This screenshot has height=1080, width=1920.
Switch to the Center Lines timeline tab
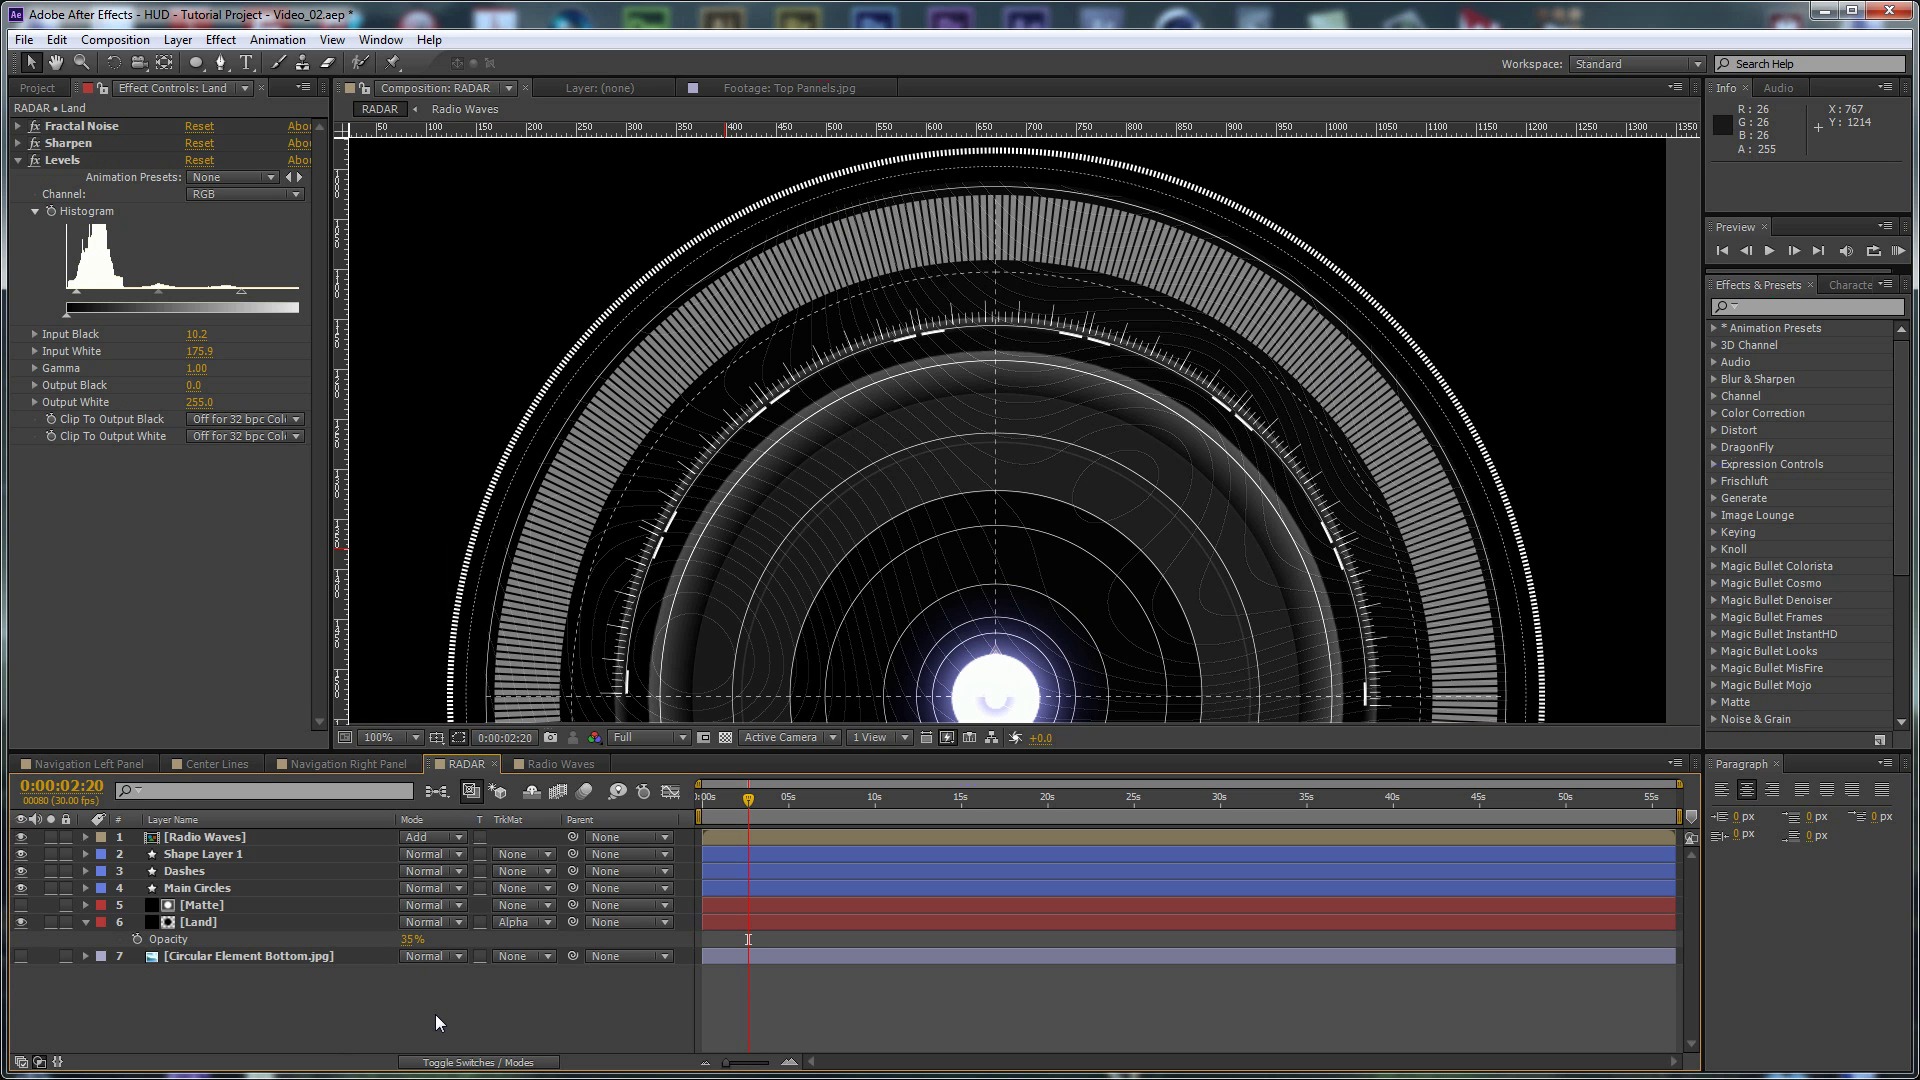216,764
